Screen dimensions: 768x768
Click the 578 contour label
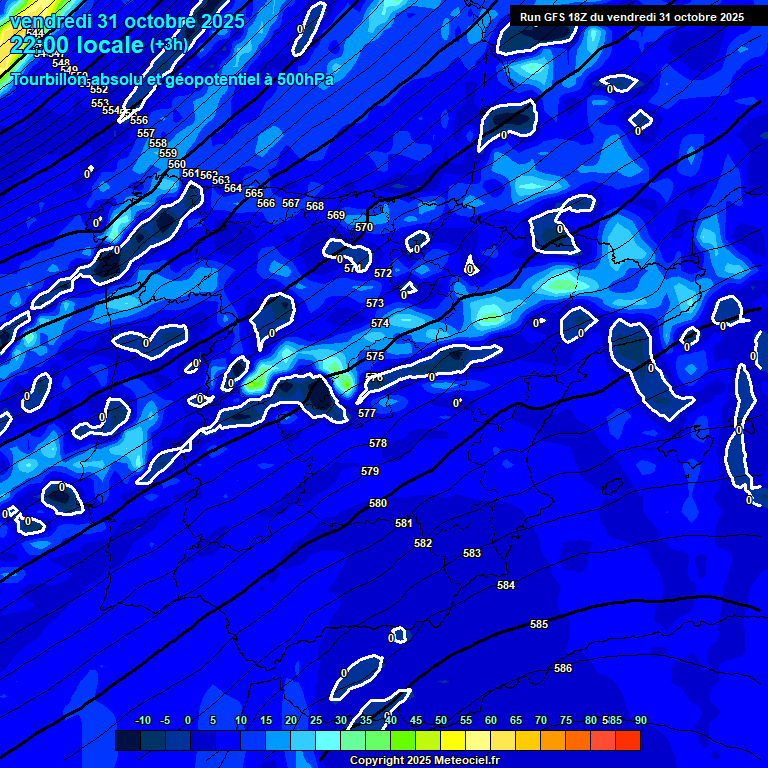[377, 443]
